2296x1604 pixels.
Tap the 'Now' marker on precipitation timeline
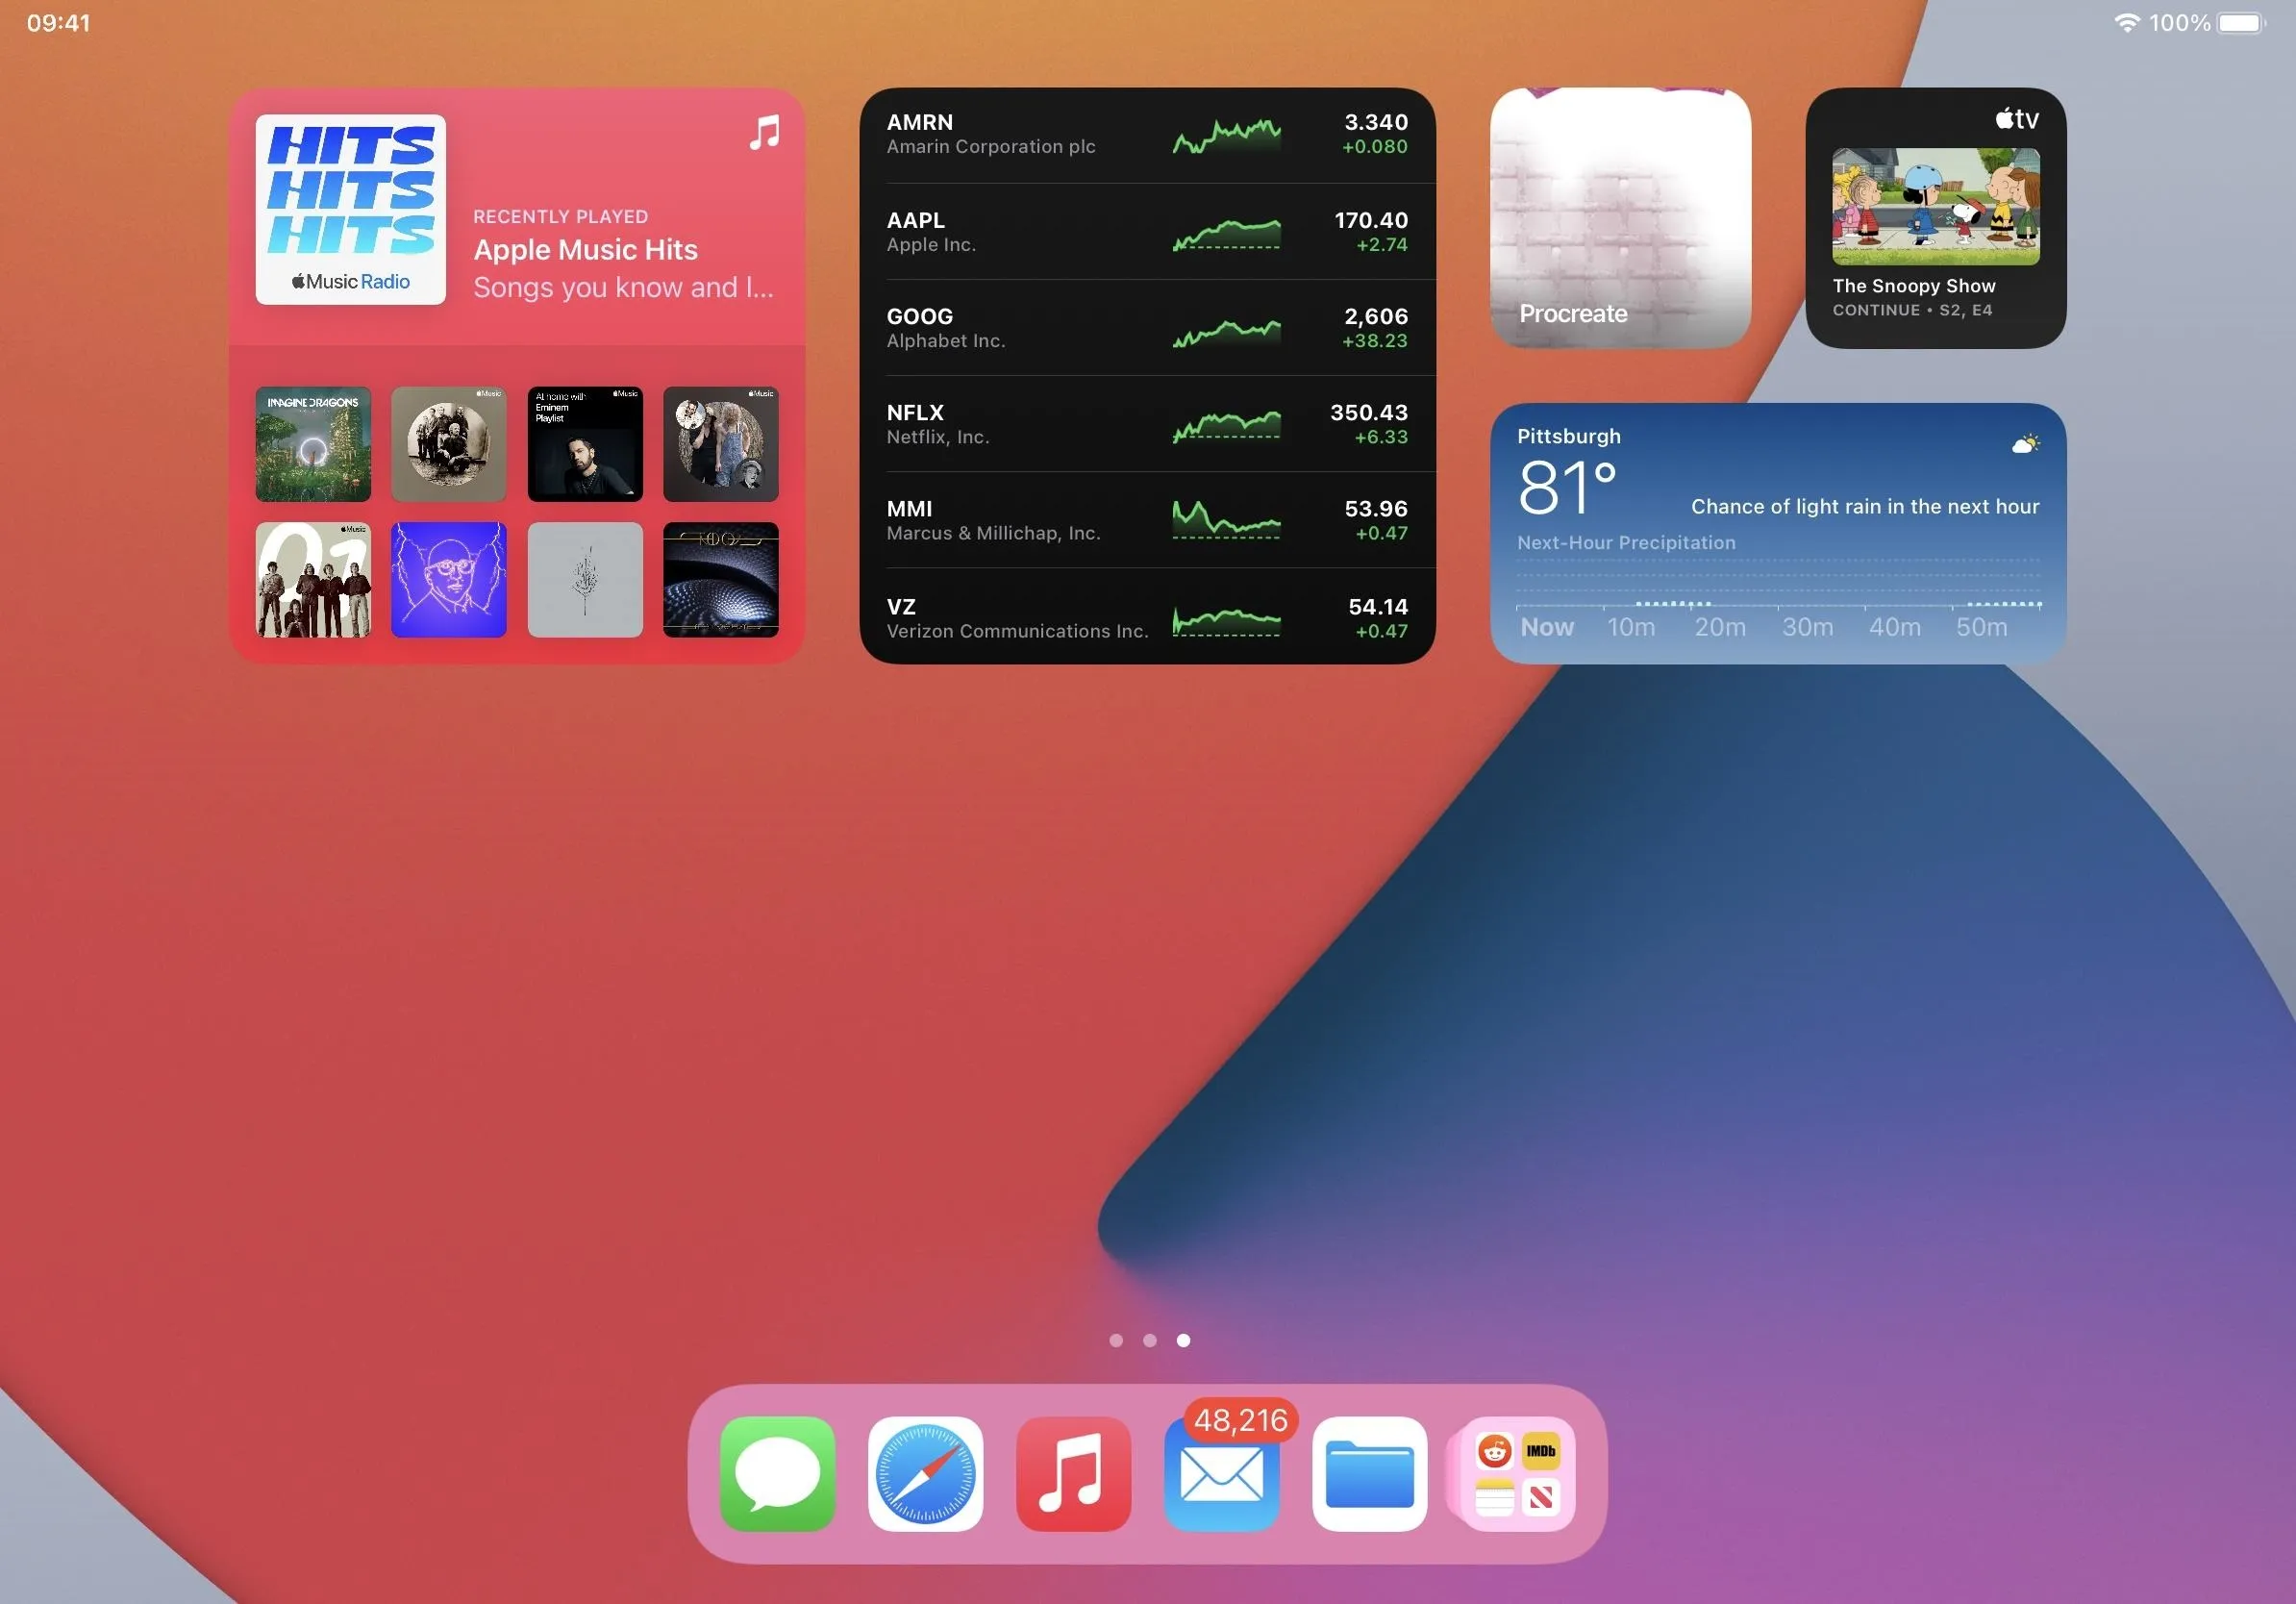click(1547, 627)
